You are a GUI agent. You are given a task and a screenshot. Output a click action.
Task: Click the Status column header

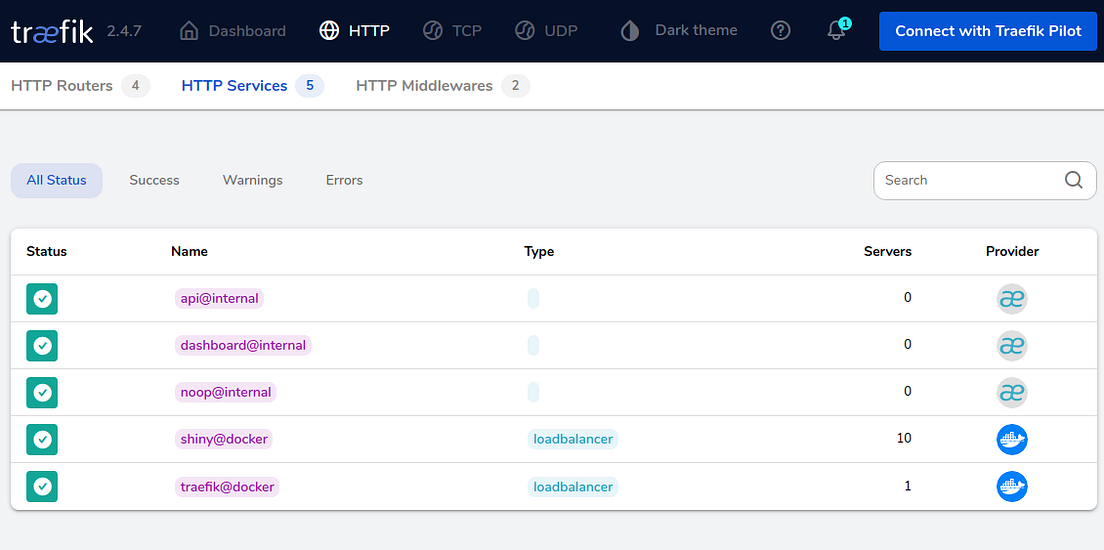[x=46, y=251]
